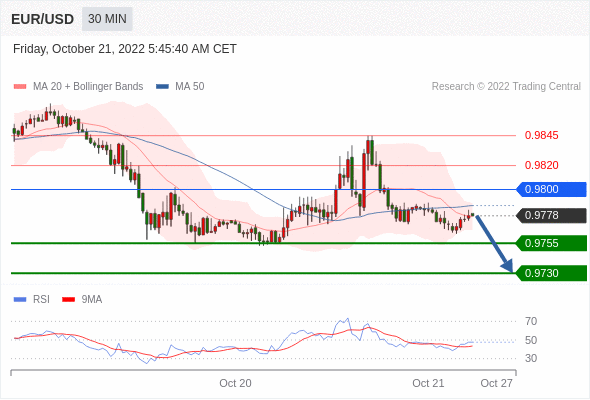590x400 pixels.
Task: Click the 0.9845 resistance price label
Action: (x=541, y=135)
